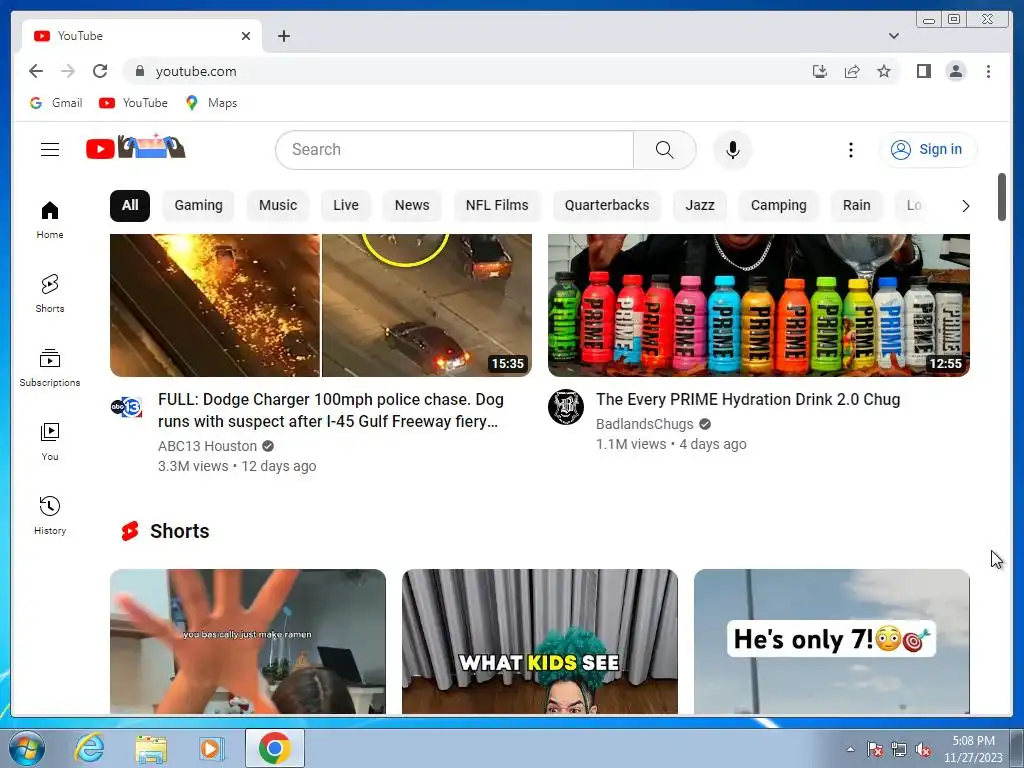1024x768 pixels.
Task: Open a new browser tab
Action: click(x=283, y=36)
